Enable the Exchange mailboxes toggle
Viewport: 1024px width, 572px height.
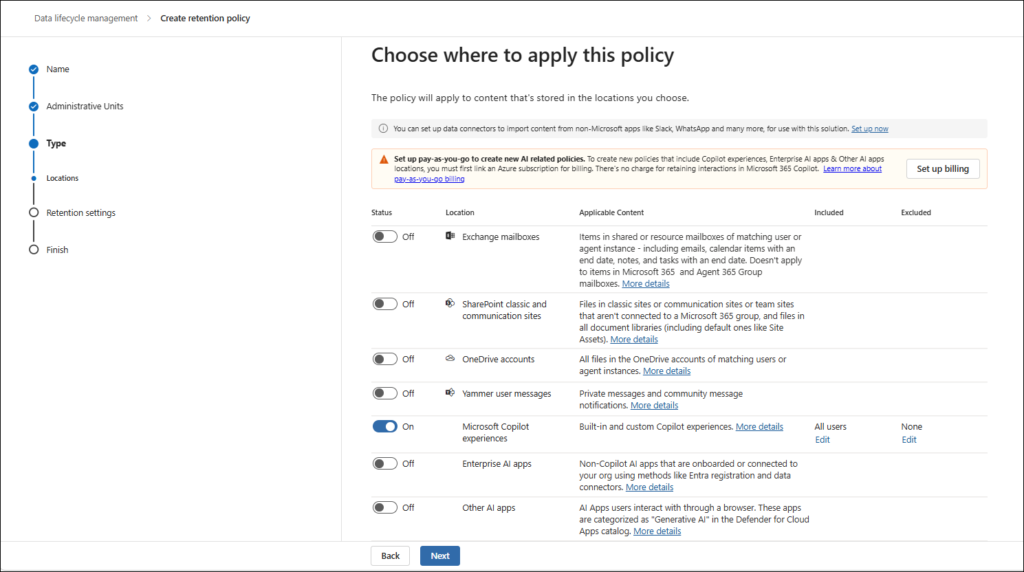point(385,236)
